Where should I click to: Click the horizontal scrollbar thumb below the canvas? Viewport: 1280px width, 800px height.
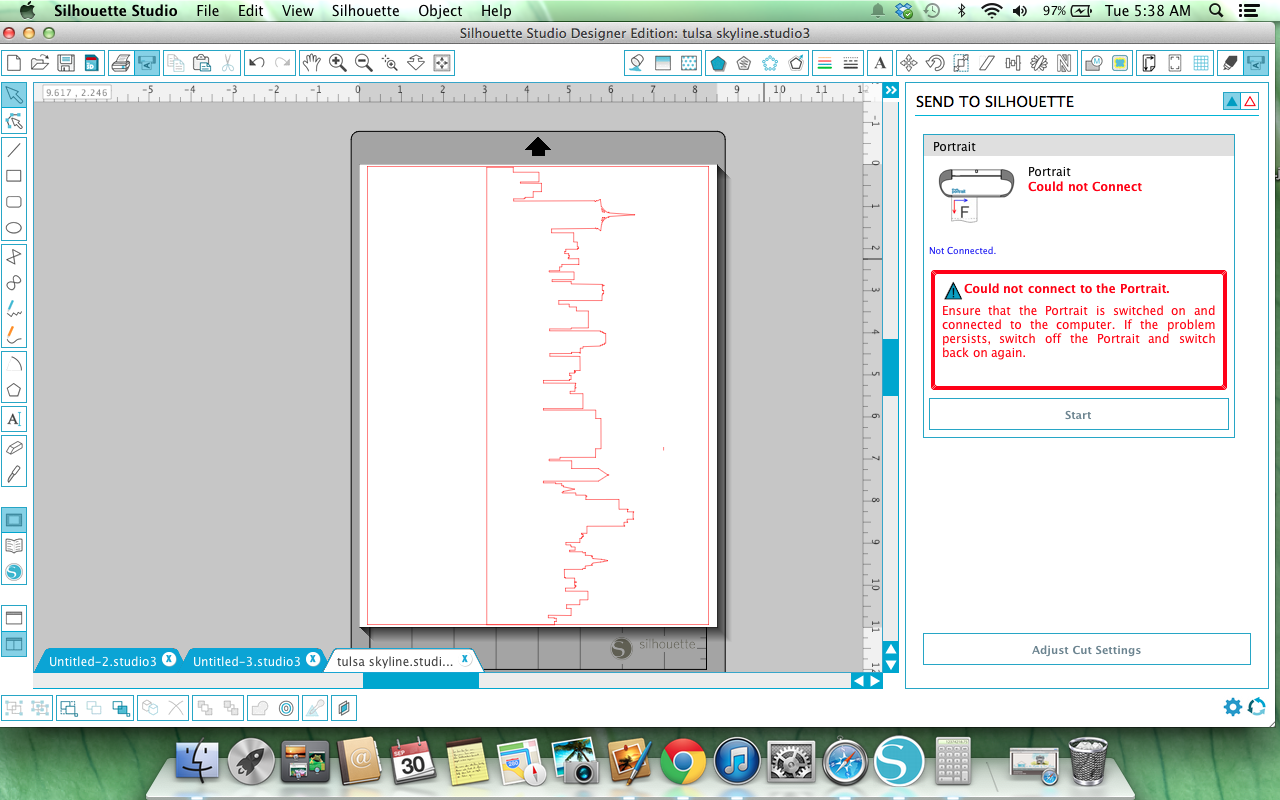point(420,681)
